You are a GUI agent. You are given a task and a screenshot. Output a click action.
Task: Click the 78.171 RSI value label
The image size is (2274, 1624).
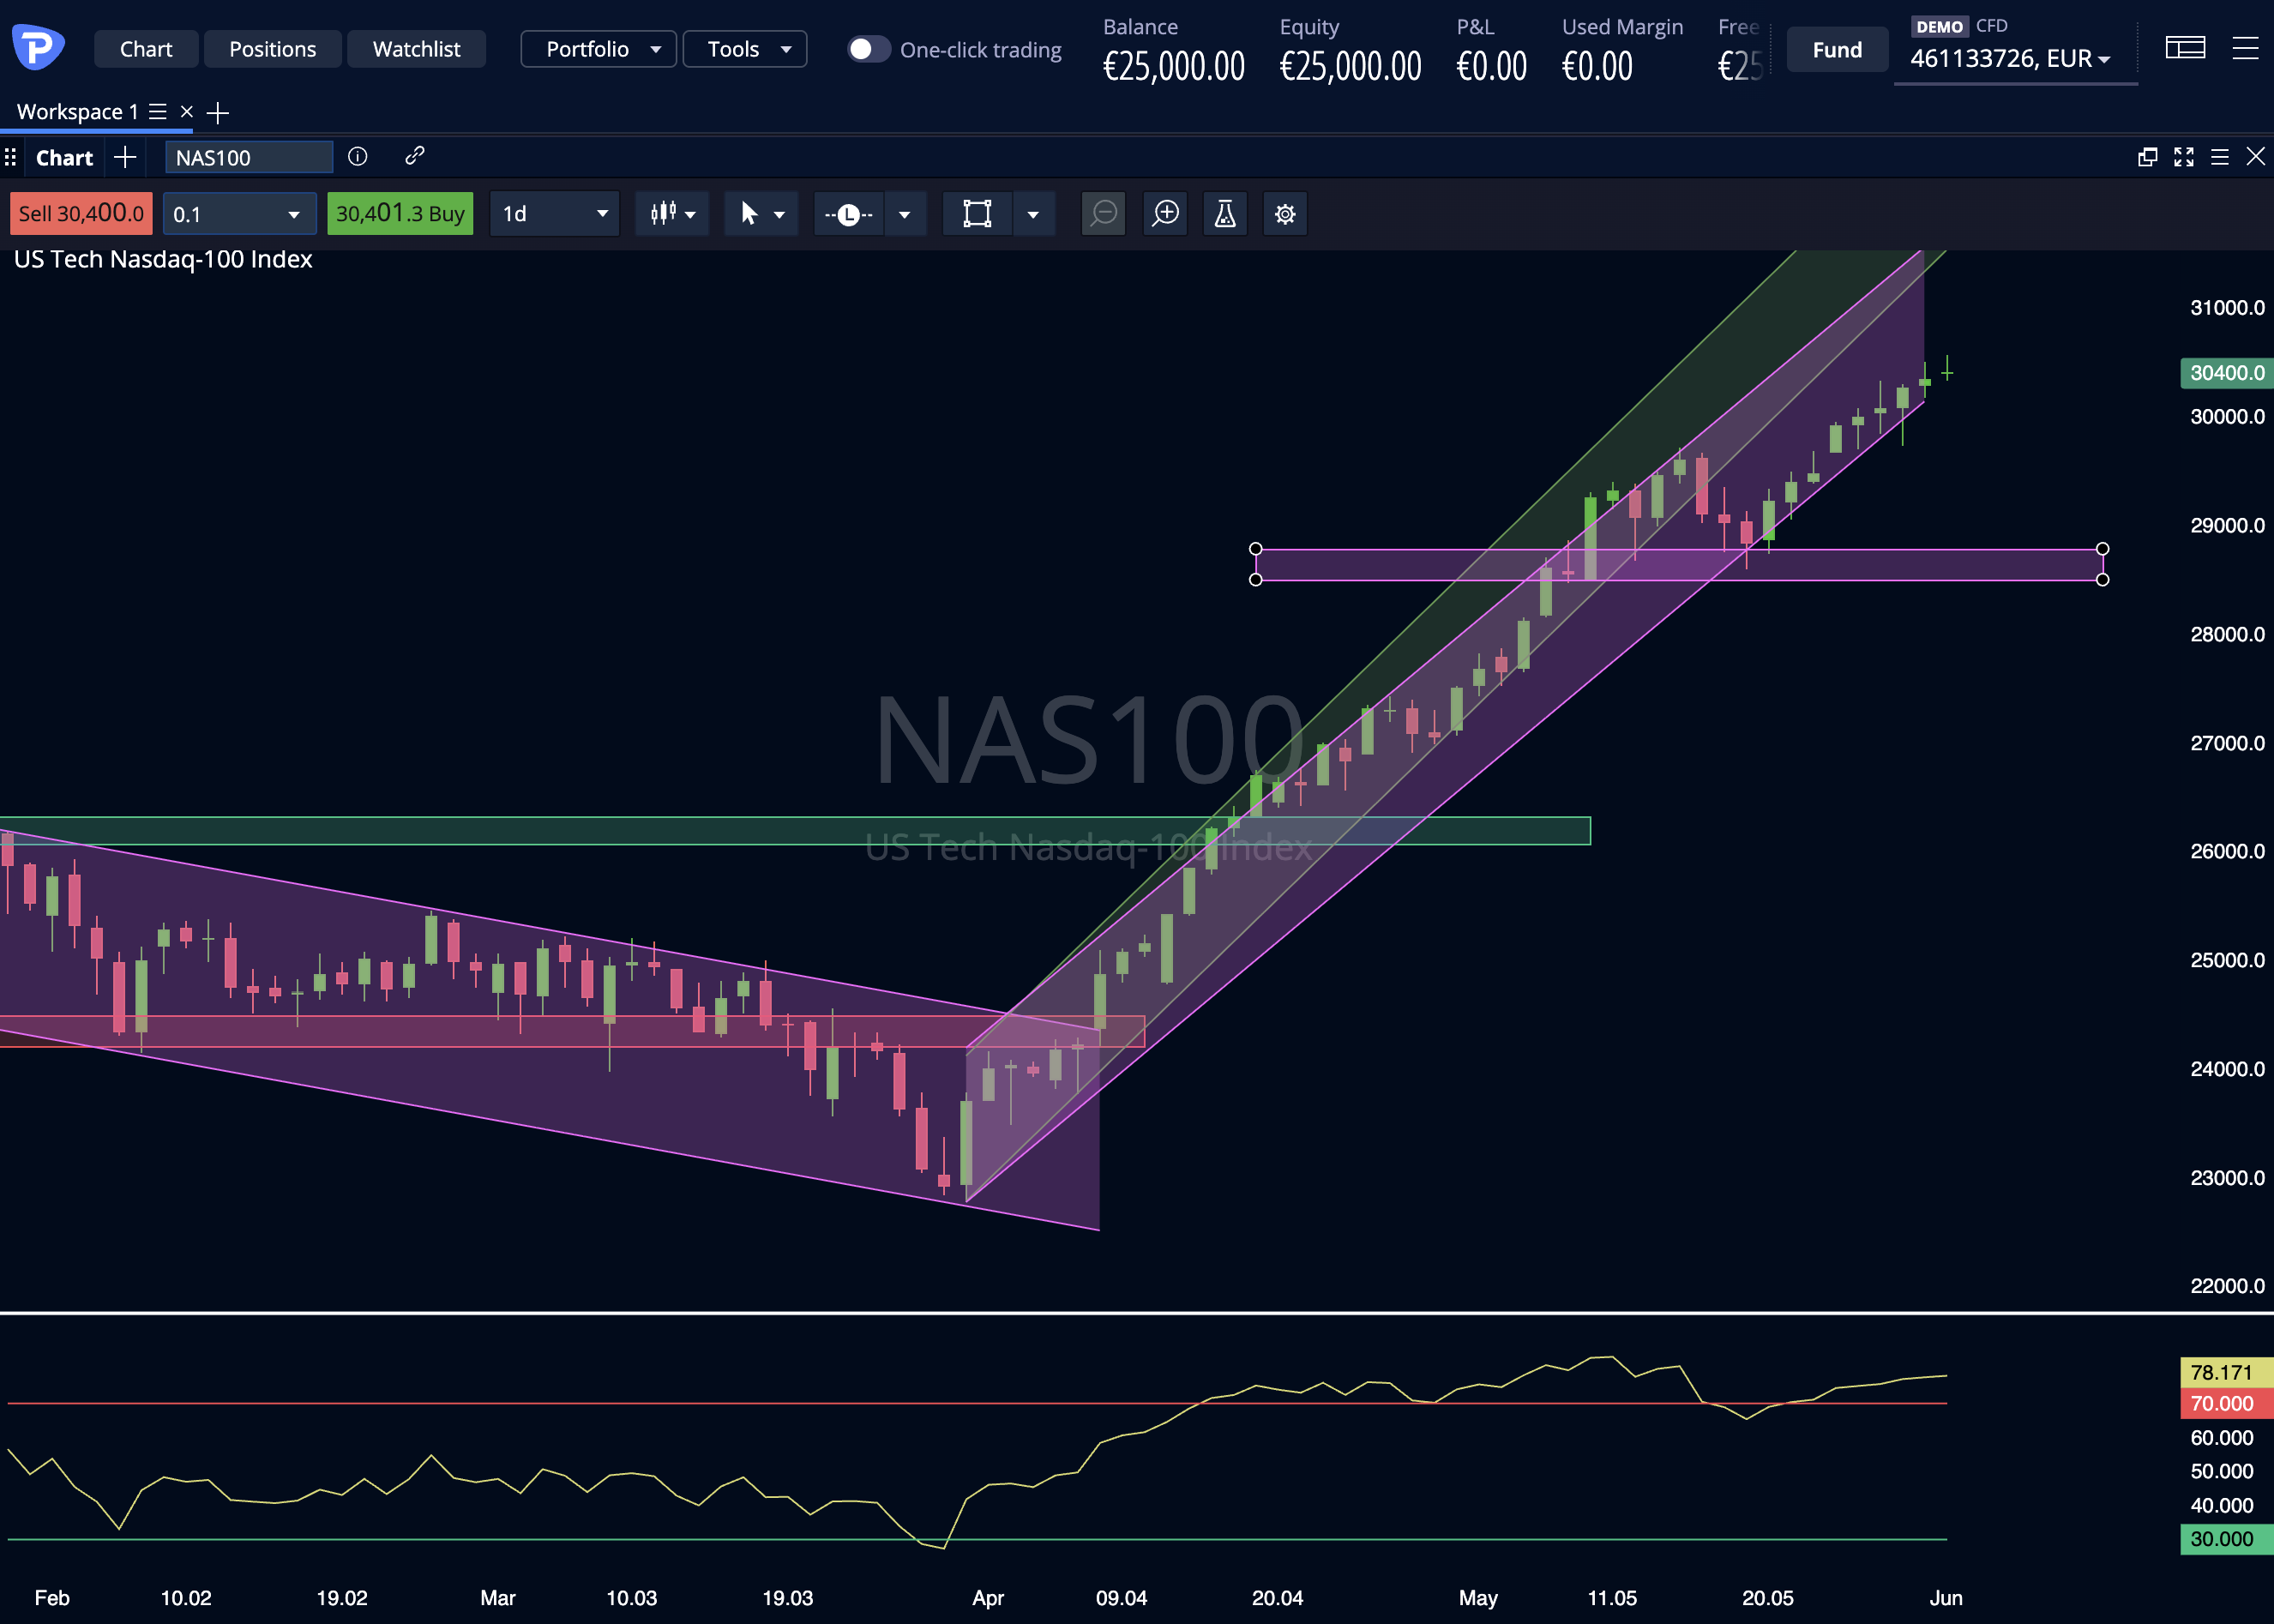(x=2226, y=1372)
